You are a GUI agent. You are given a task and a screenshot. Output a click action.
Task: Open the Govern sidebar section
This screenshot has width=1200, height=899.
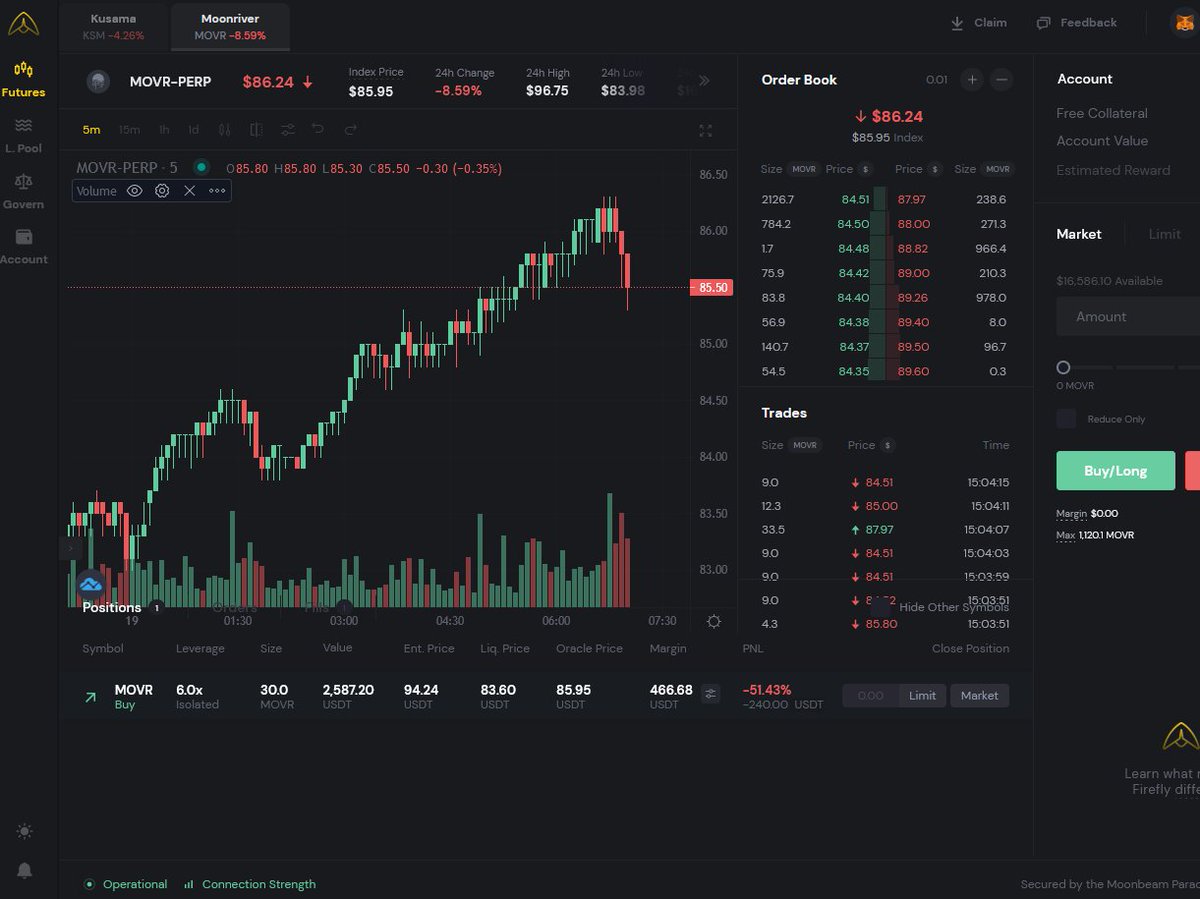[x=23, y=191]
